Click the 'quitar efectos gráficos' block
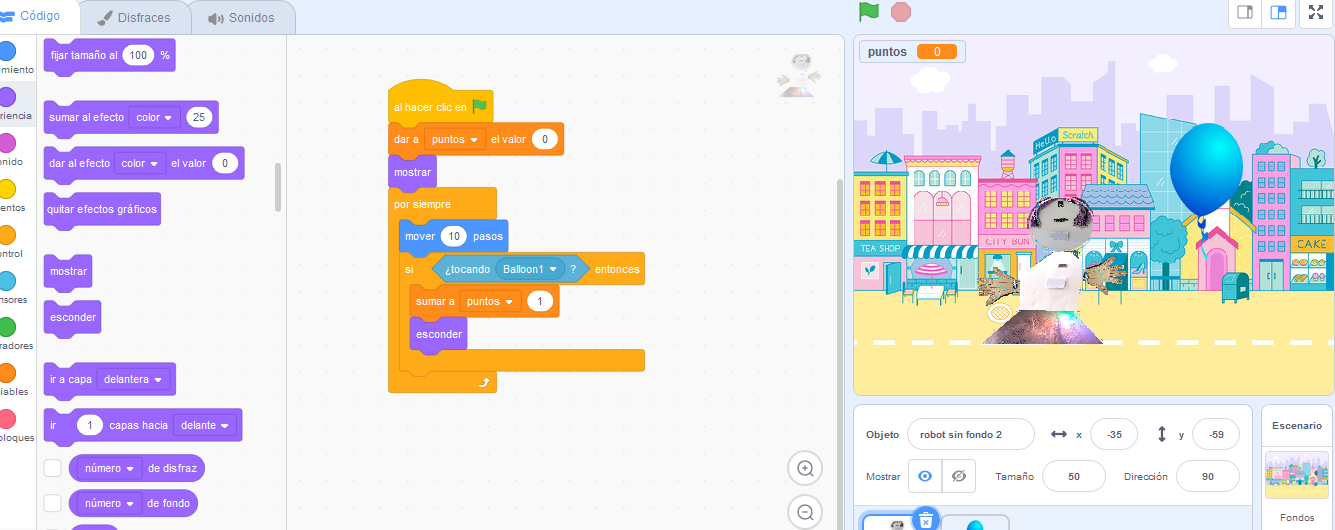This screenshot has width=1335, height=530. 102,210
